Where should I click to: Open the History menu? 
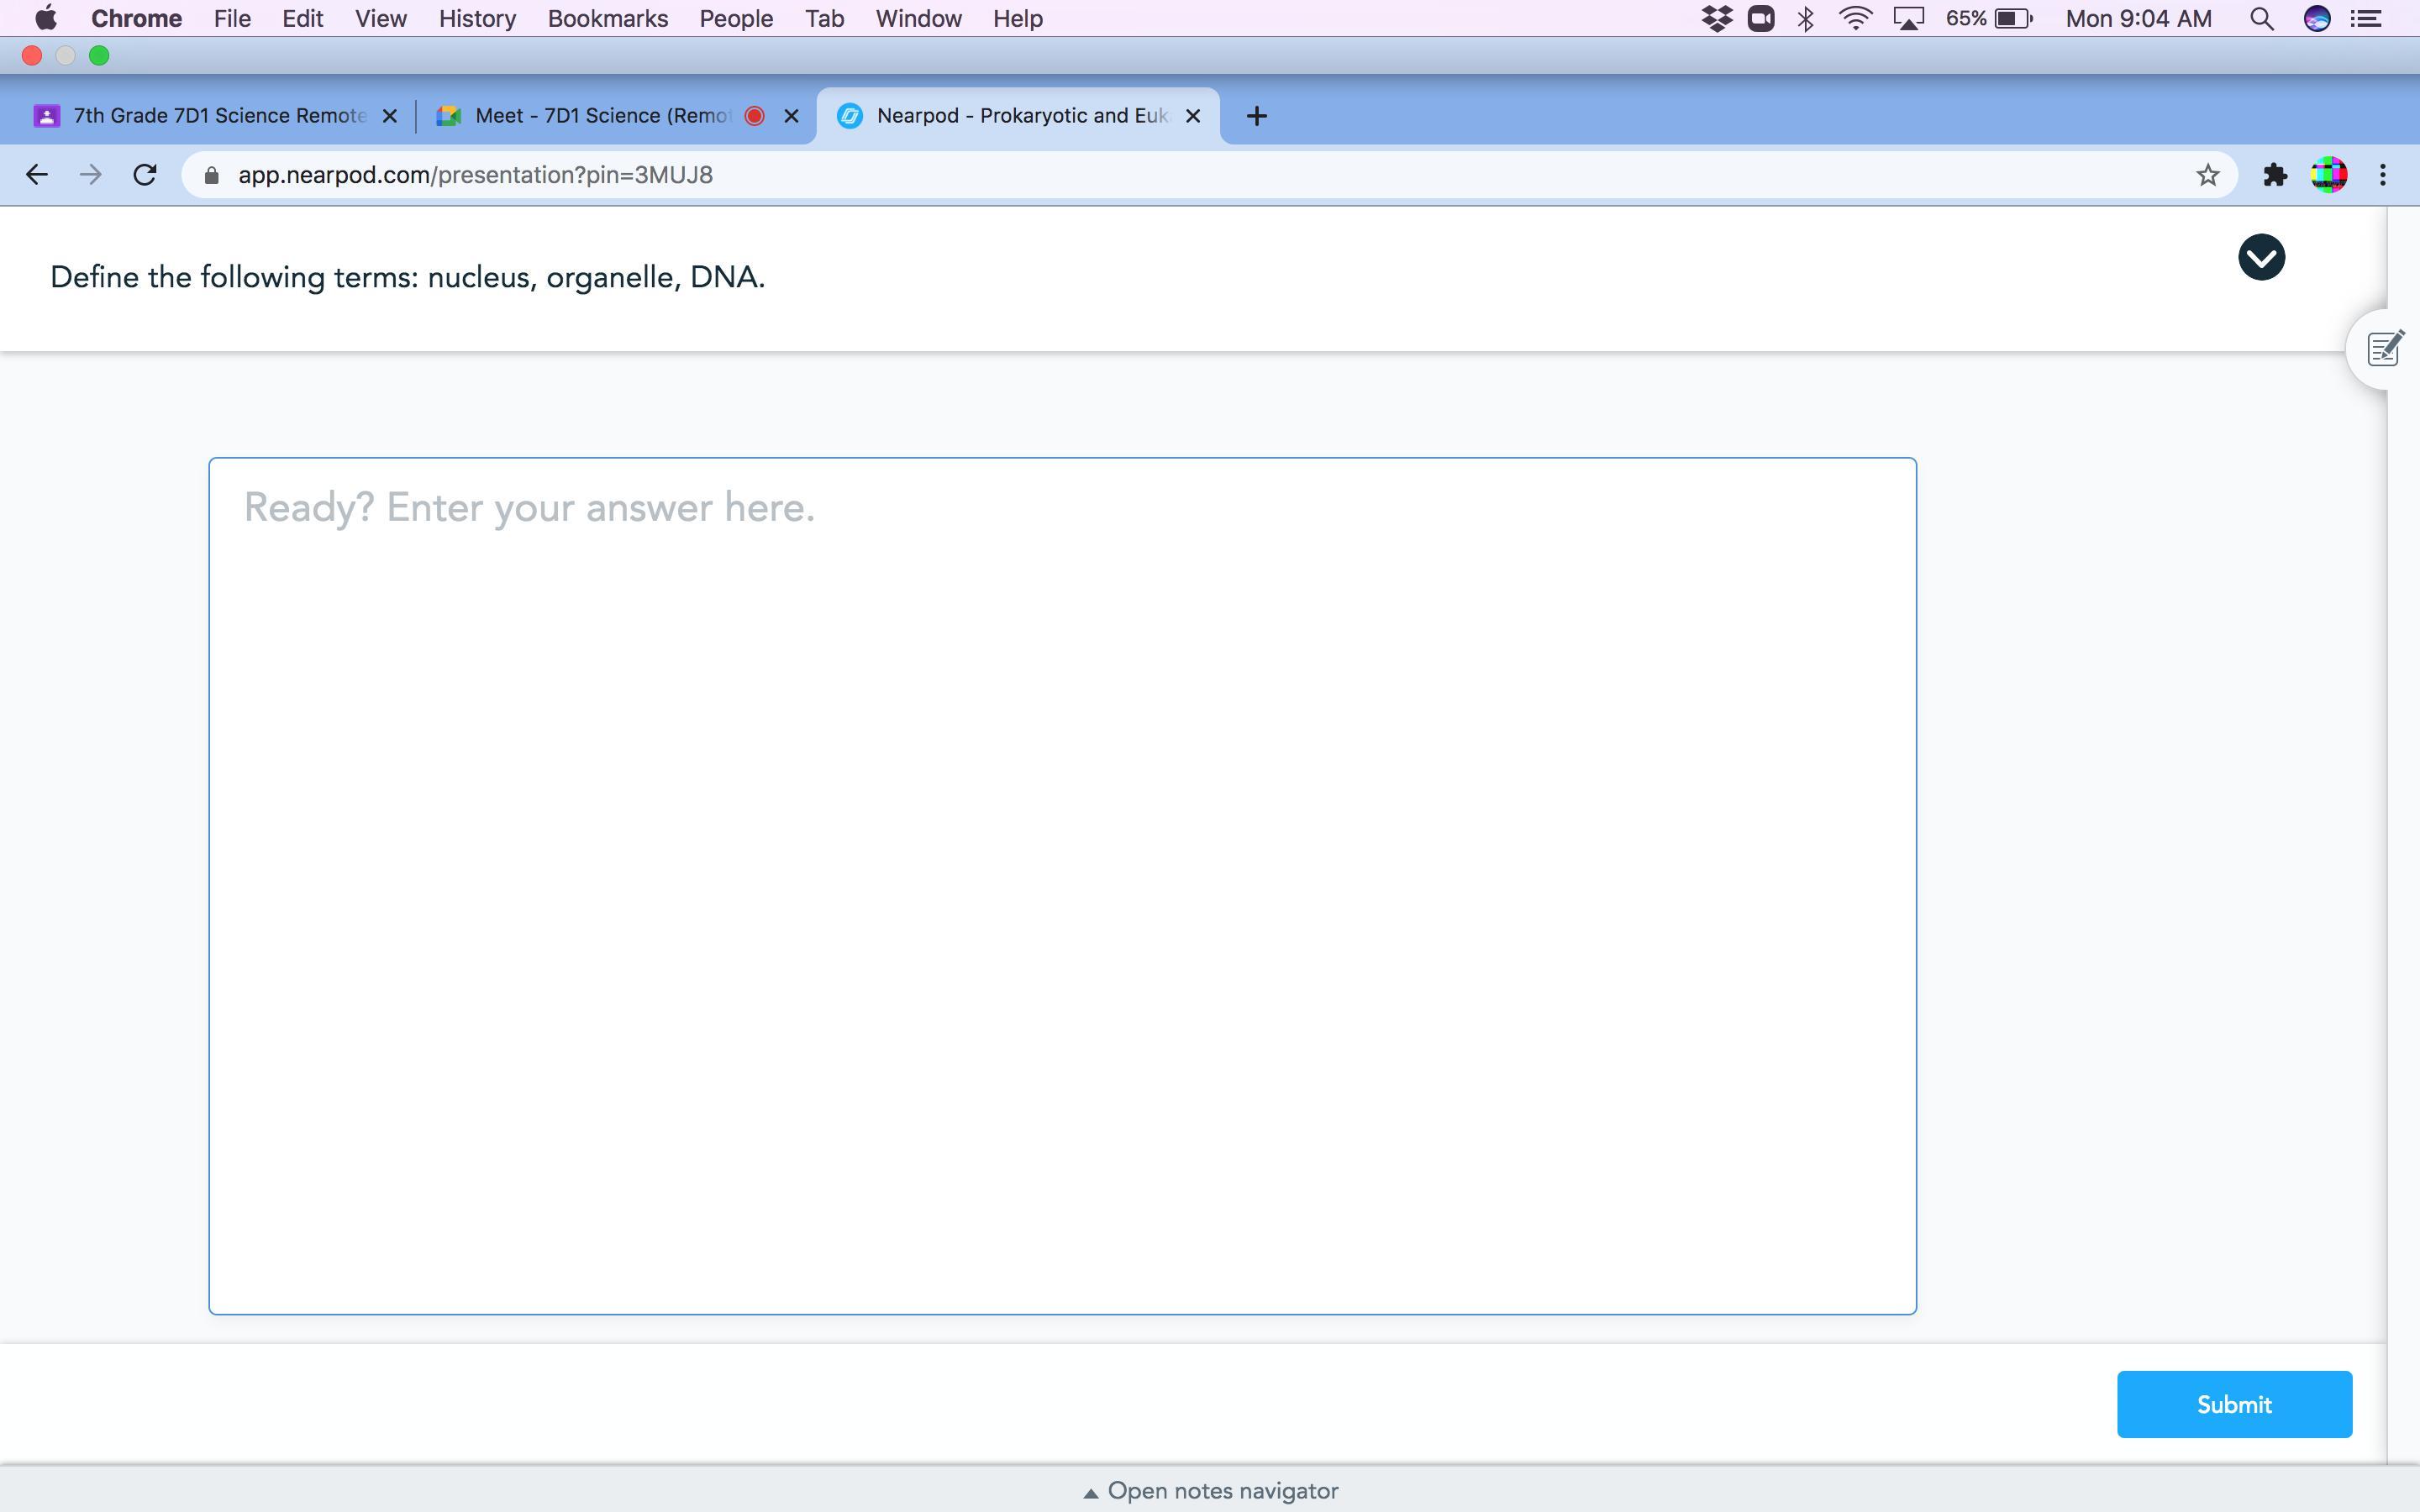pos(477,19)
